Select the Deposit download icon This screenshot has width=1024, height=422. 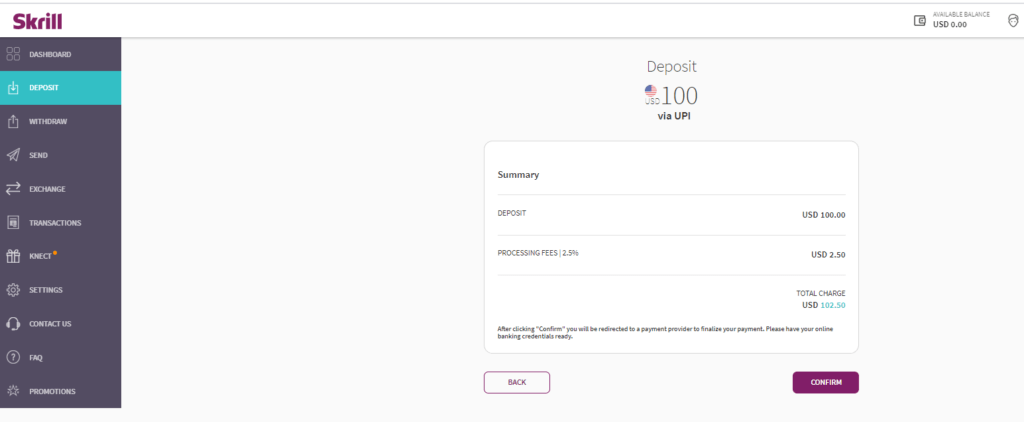[13, 88]
